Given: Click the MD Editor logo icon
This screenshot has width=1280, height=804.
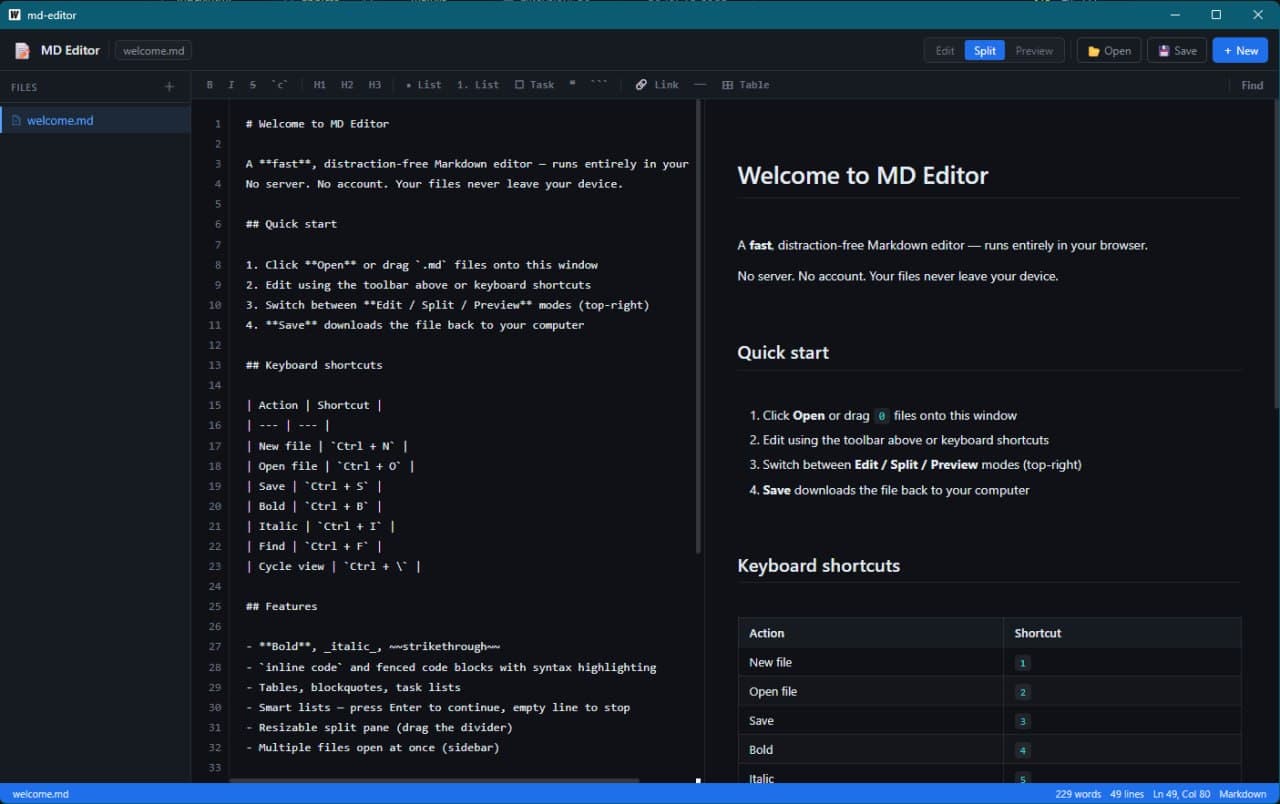Looking at the screenshot, I should pyautogui.click(x=22, y=51).
